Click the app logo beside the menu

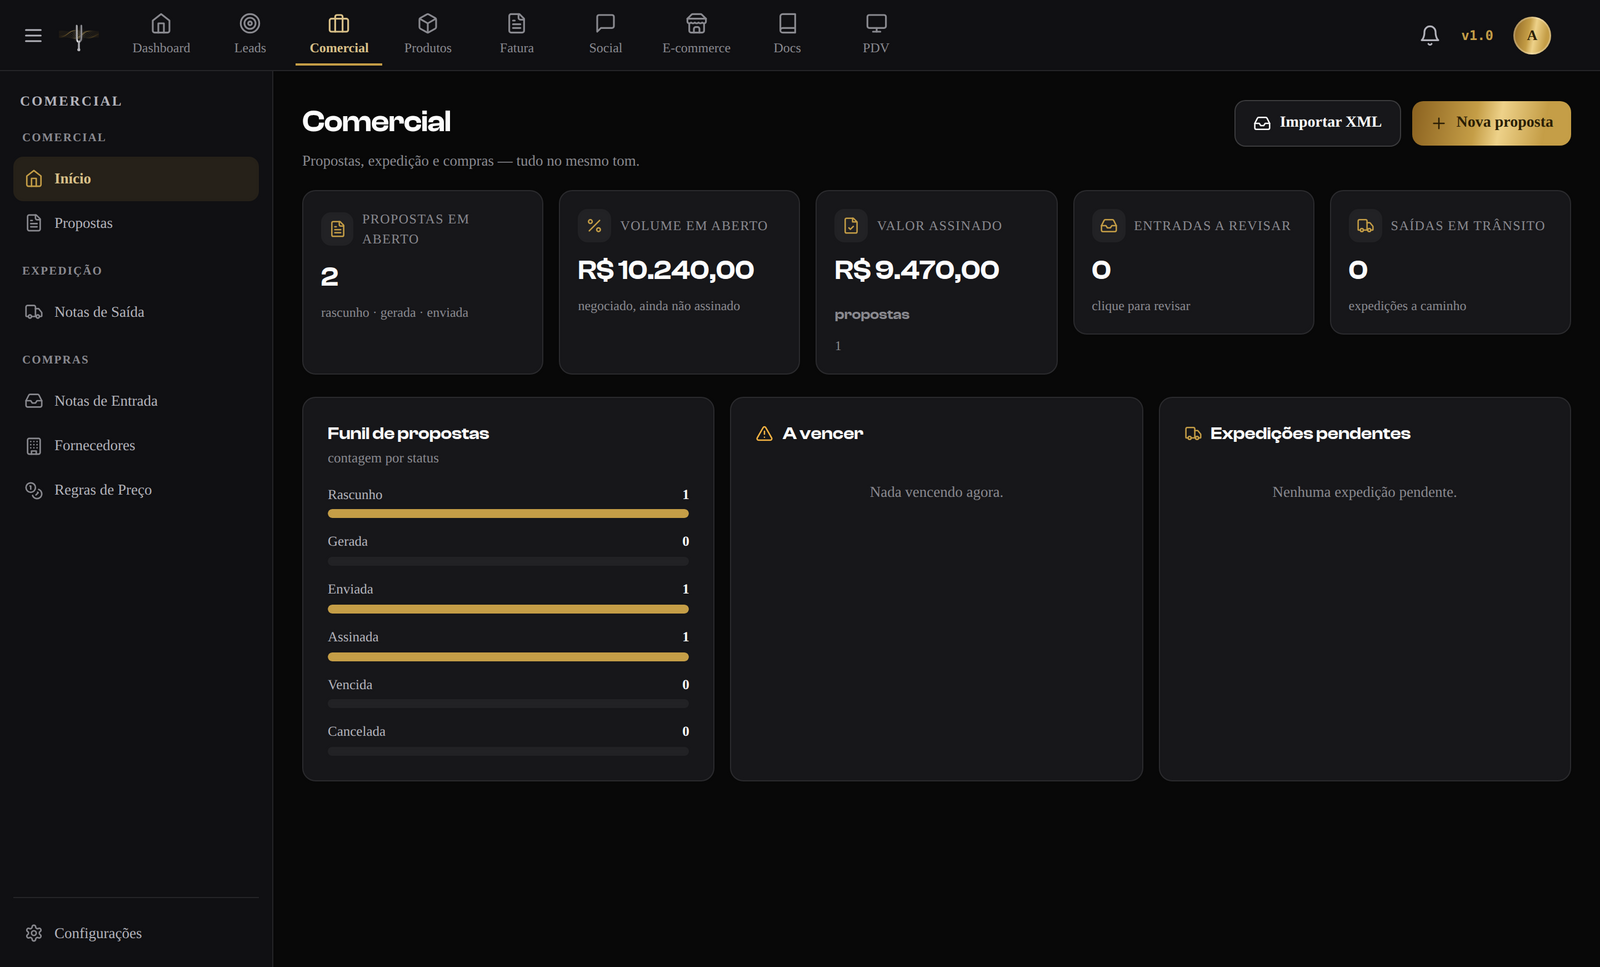pos(78,36)
